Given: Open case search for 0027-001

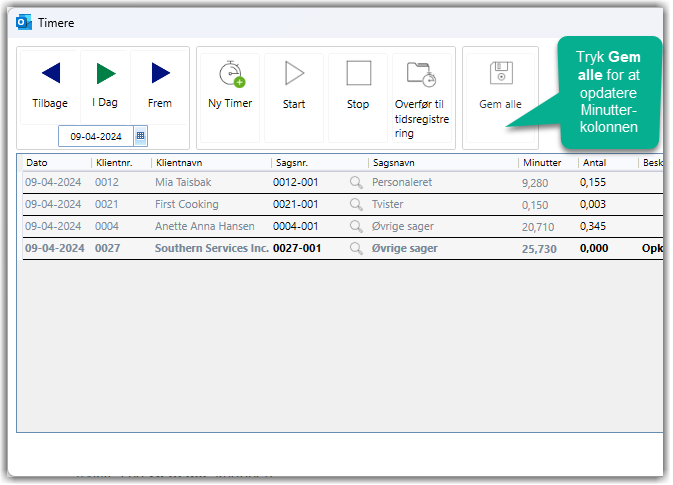Looking at the screenshot, I should point(356,248).
